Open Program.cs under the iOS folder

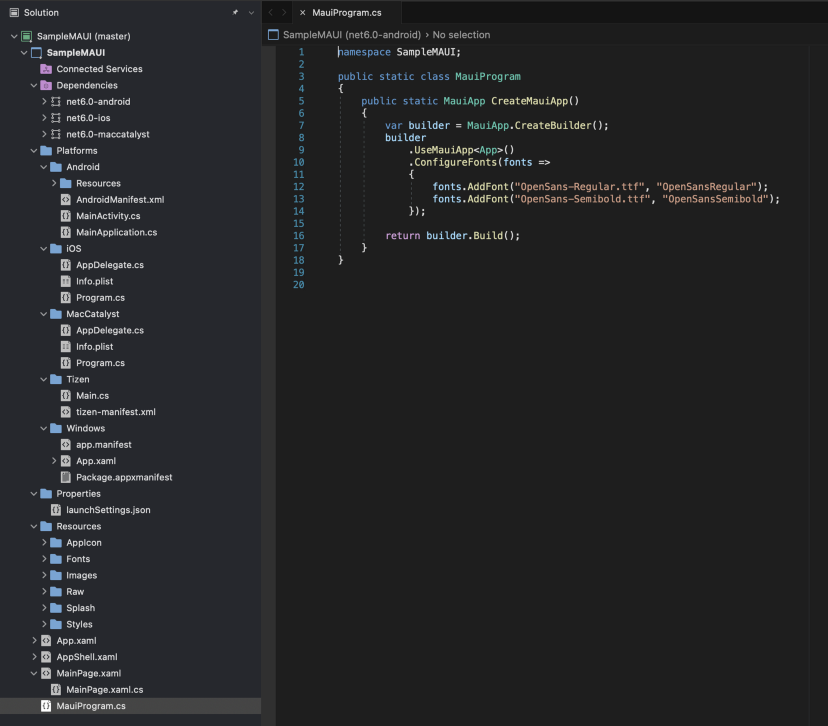tap(100, 298)
